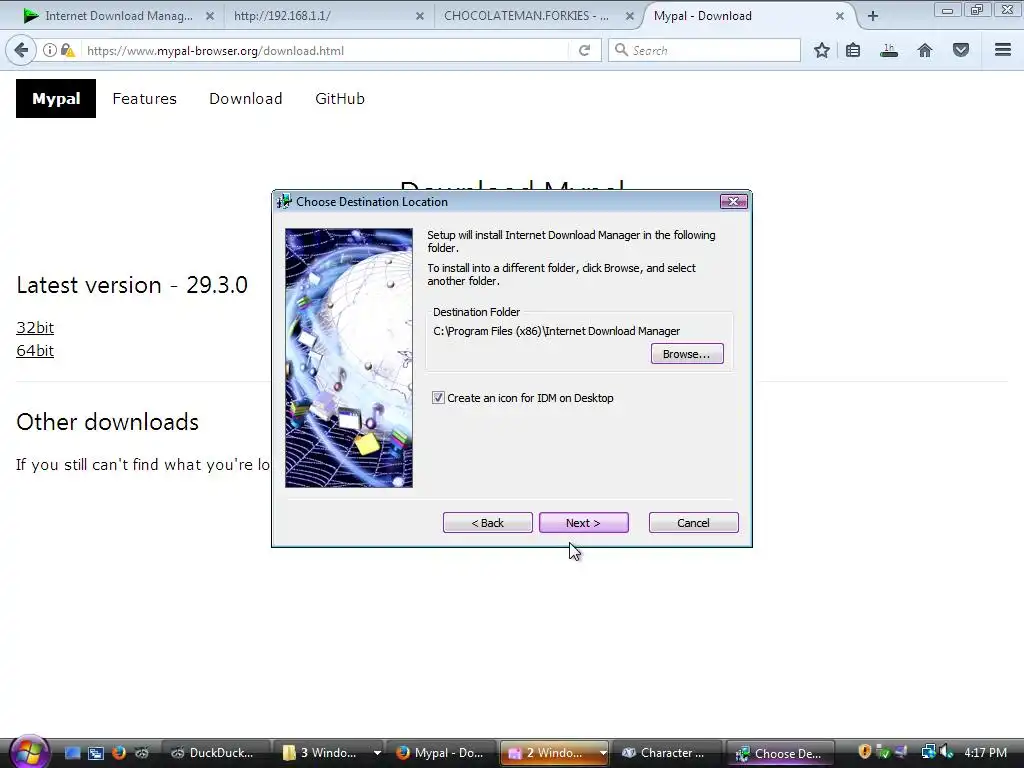The image size is (1024, 768).
Task: Click the 4:17 PM clock
Action: (985, 753)
